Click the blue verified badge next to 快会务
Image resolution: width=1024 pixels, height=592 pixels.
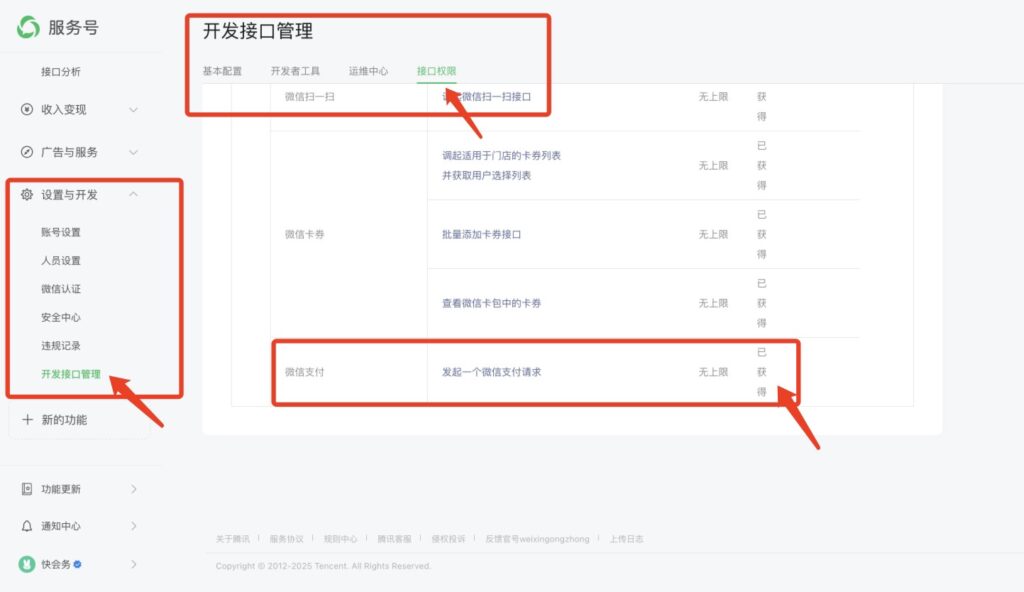coord(78,564)
